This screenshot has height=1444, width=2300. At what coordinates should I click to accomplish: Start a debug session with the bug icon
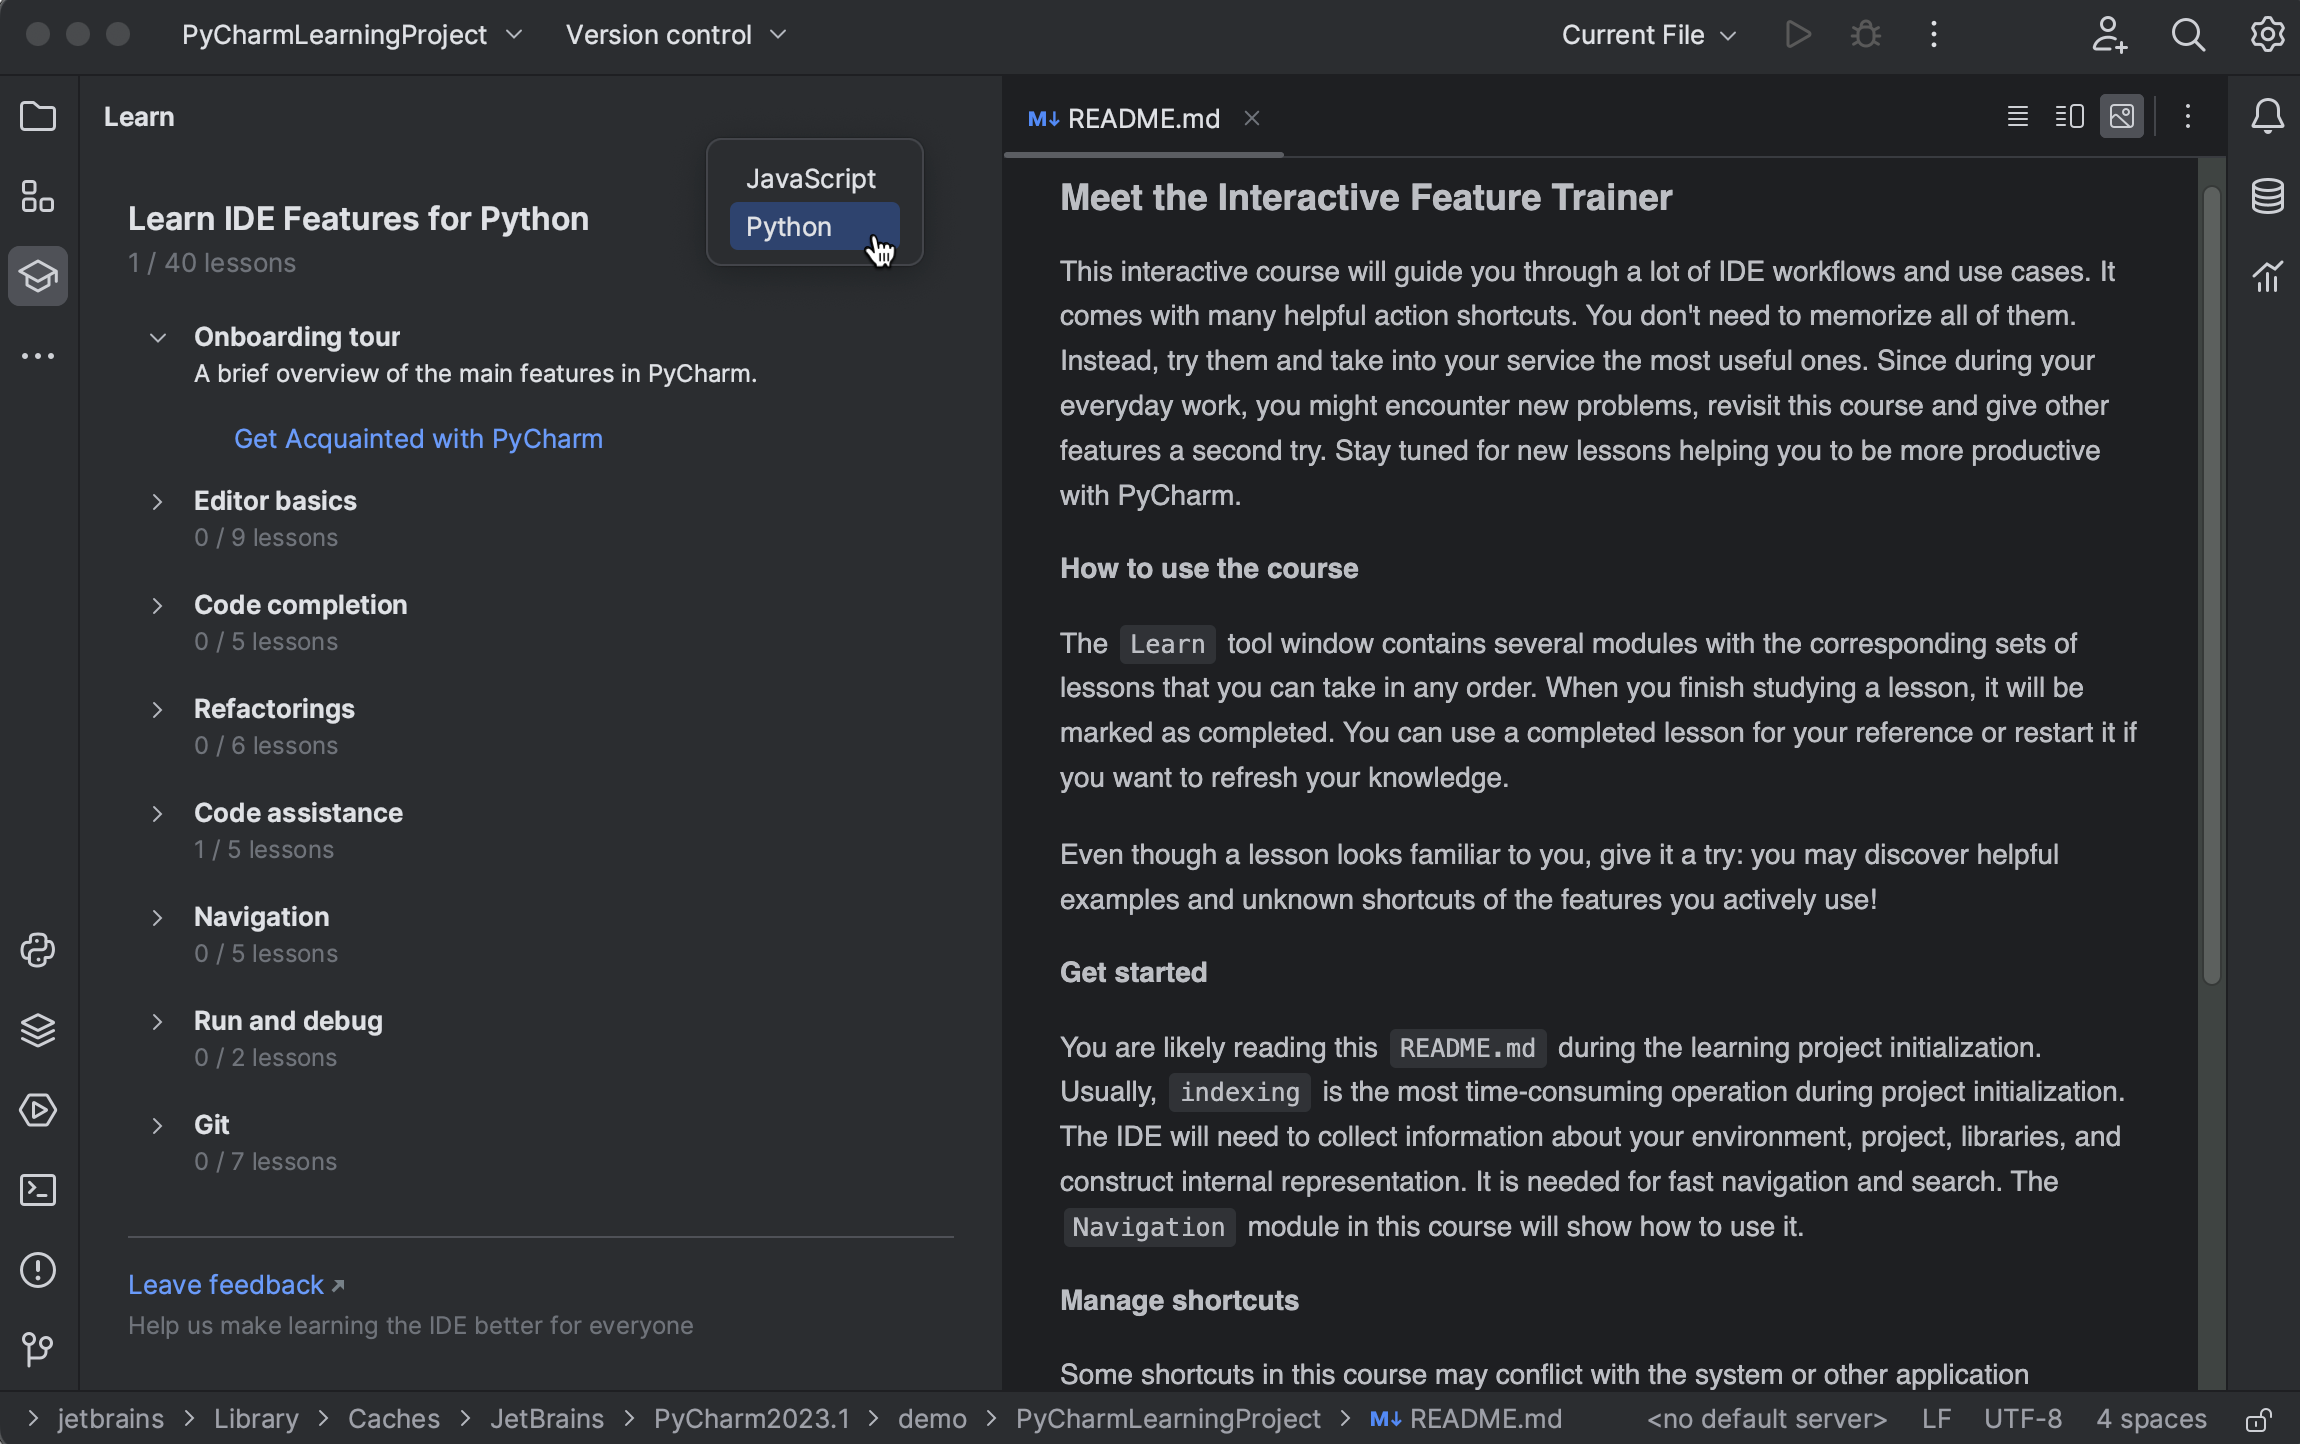pyautogui.click(x=1866, y=34)
